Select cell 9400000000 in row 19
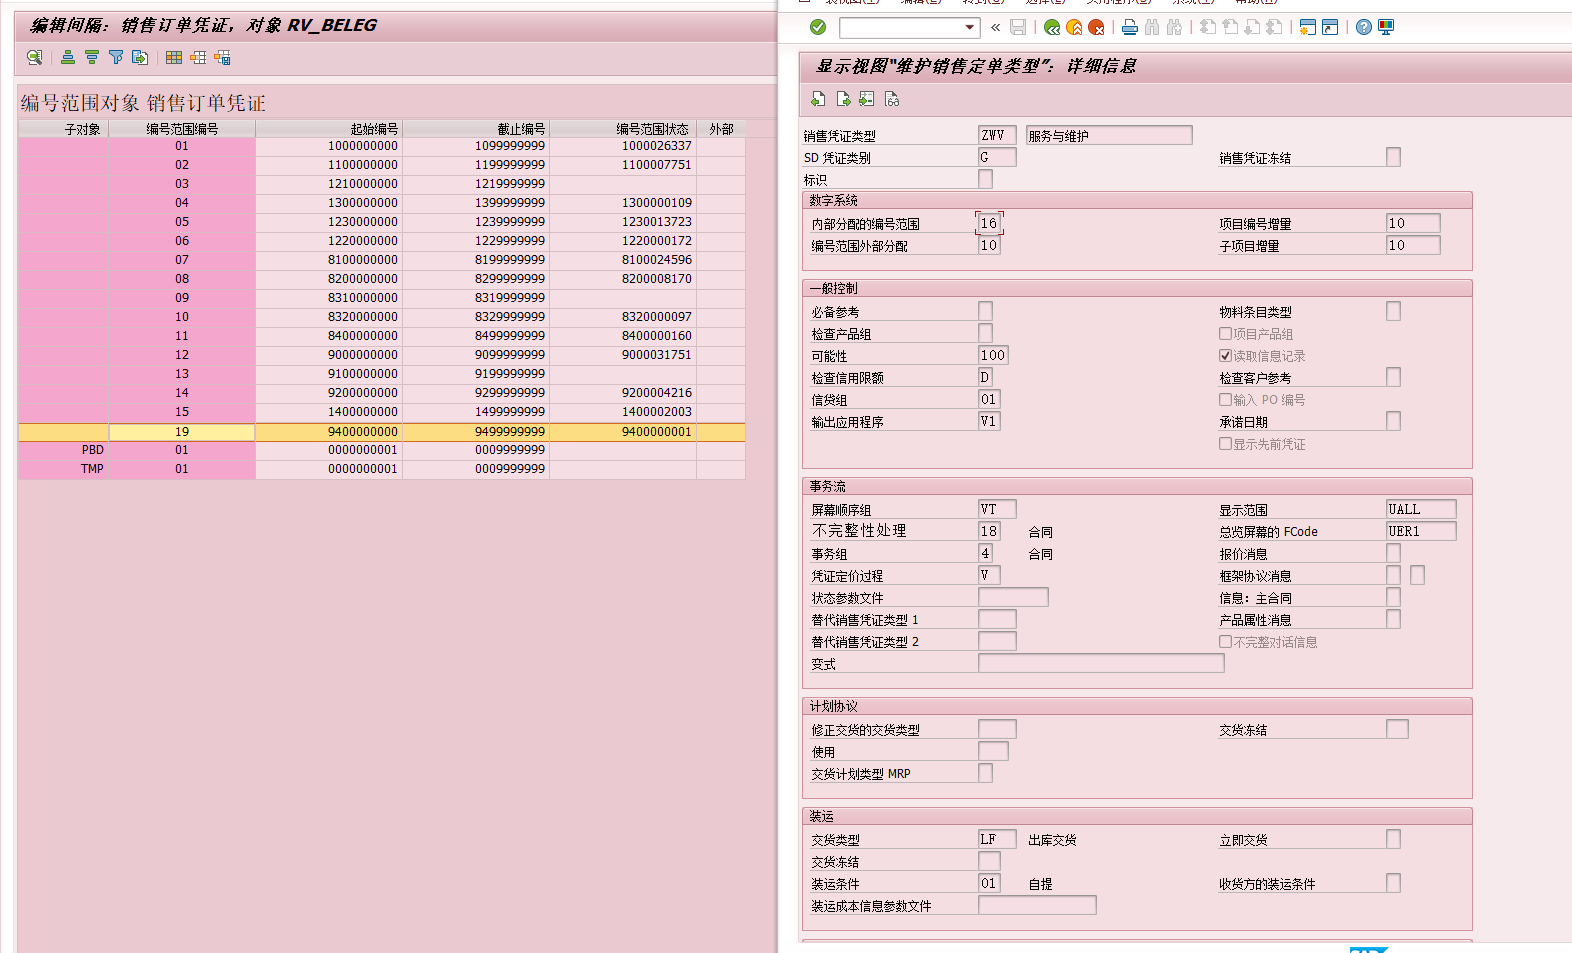The height and width of the screenshot is (953, 1572). pyautogui.click(x=329, y=432)
